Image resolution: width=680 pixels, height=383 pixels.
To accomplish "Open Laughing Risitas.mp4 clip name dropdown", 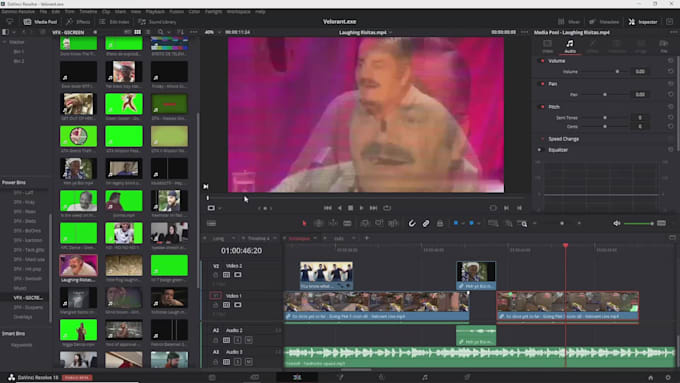I will (391, 33).
